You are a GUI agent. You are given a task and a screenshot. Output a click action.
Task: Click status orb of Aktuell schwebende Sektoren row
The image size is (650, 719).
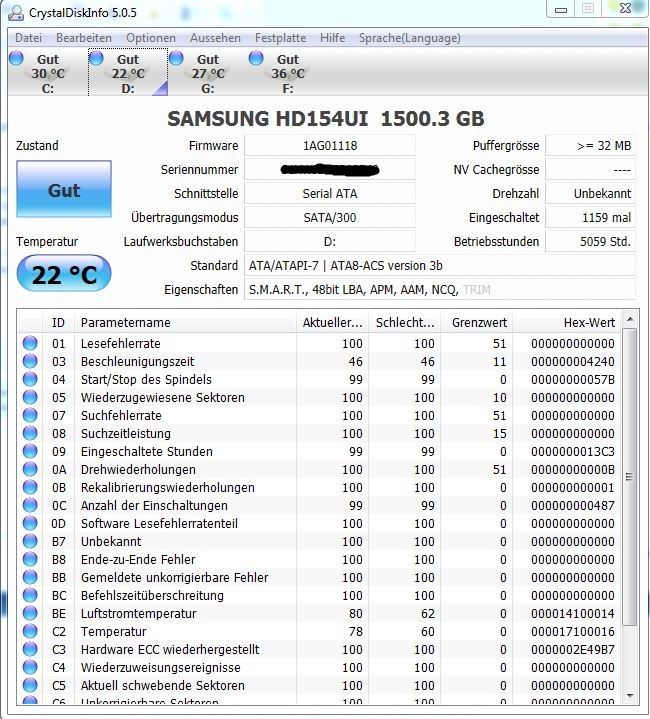pos(30,685)
